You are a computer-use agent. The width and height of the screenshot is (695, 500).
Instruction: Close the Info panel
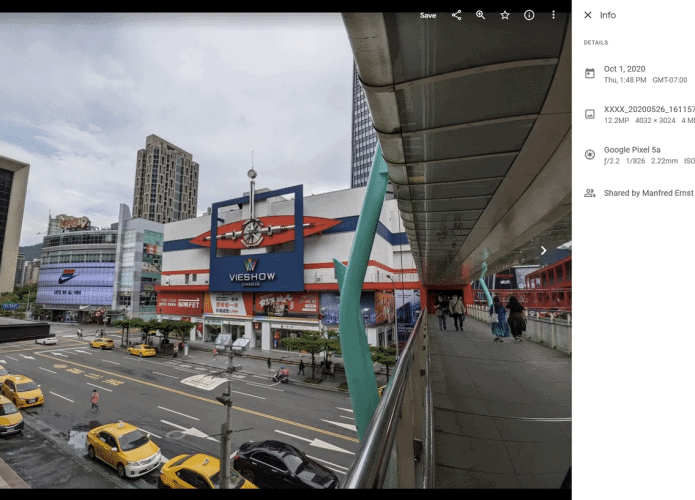(x=588, y=15)
